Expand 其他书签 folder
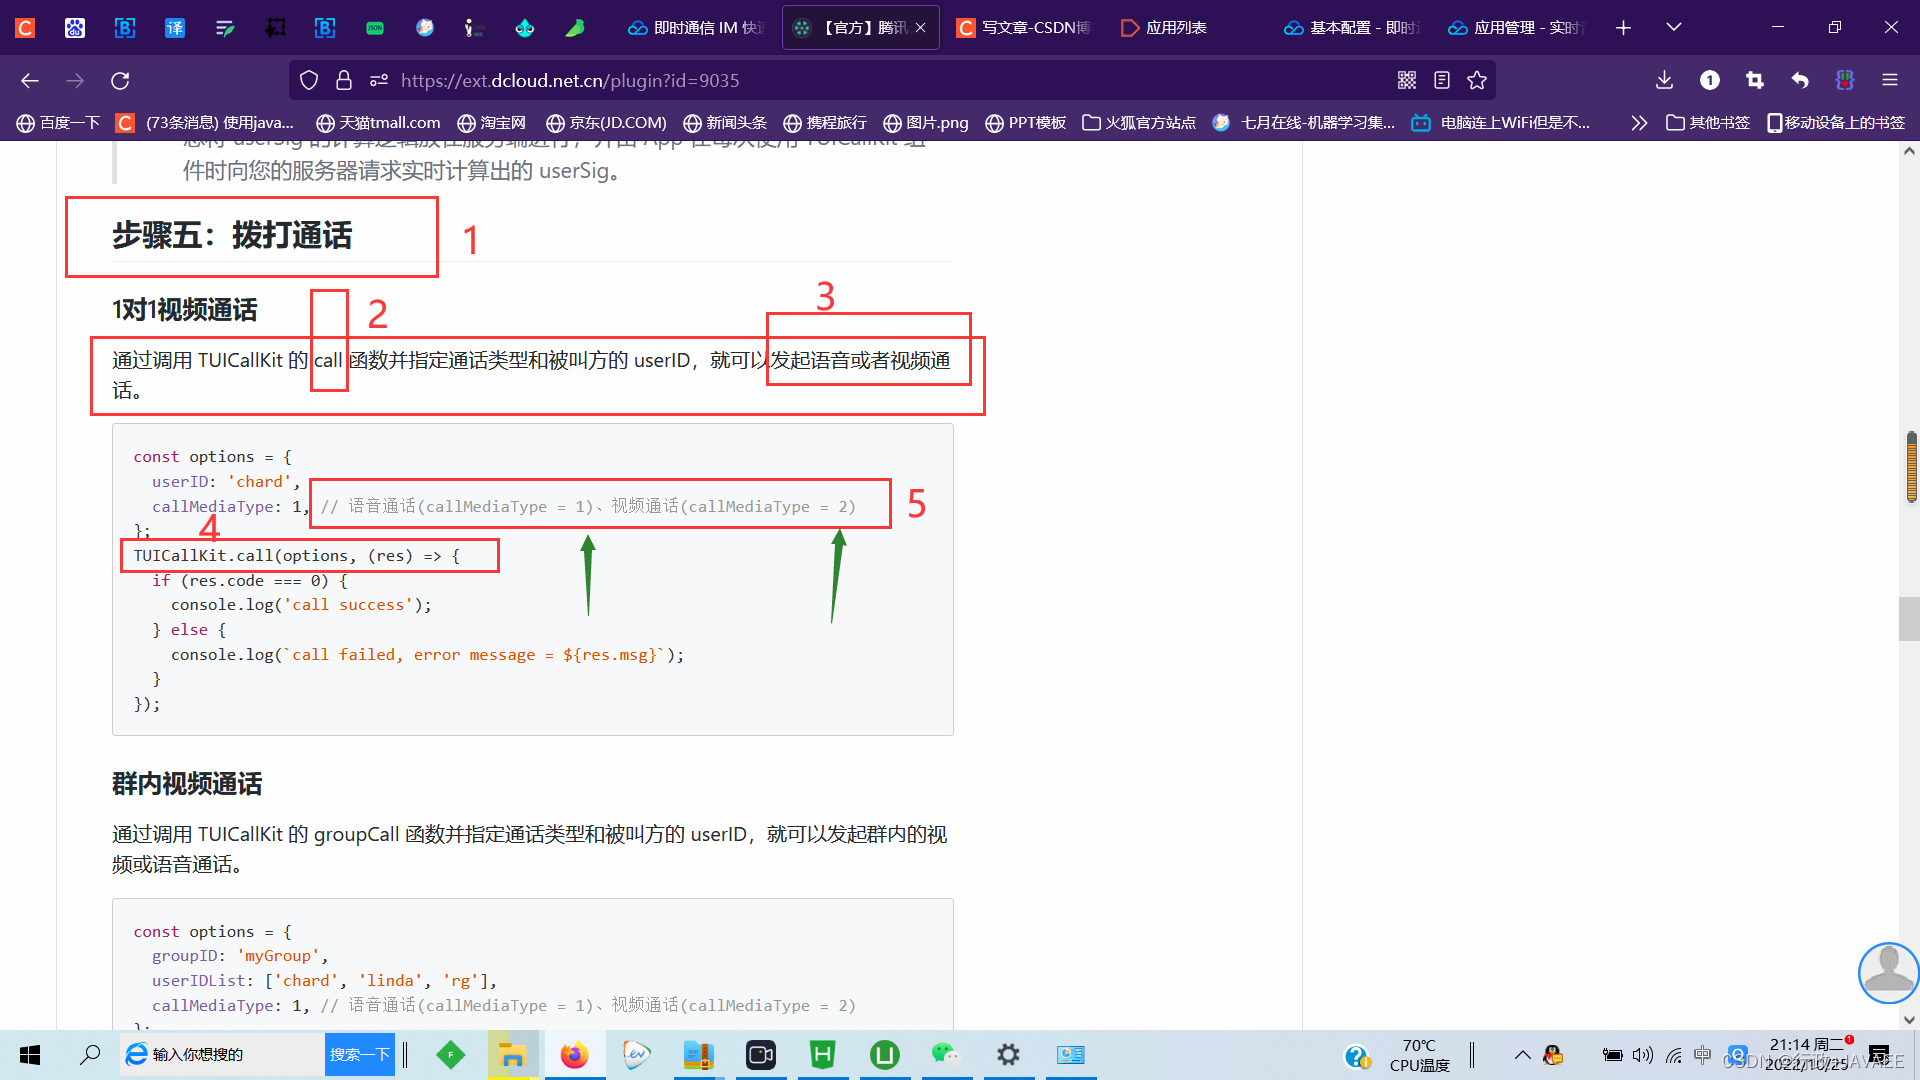This screenshot has width=1920, height=1080. click(x=1708, y=122)
